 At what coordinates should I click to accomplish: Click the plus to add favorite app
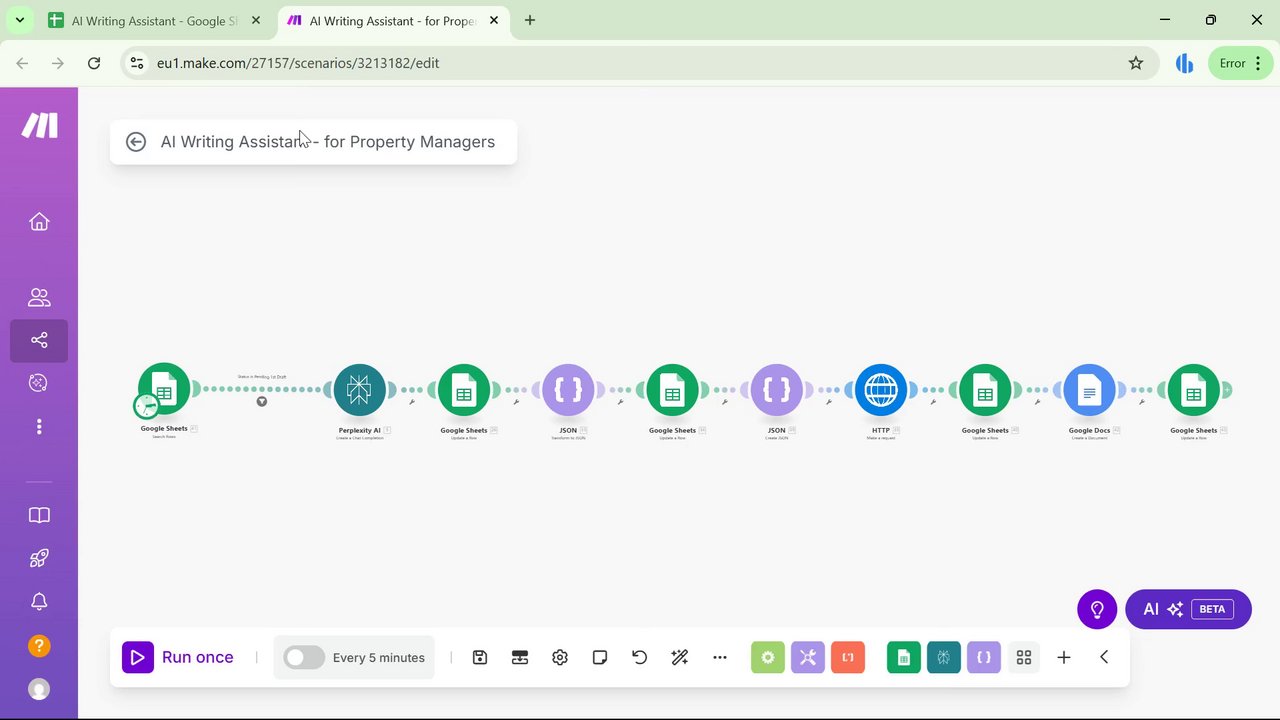1064,657
